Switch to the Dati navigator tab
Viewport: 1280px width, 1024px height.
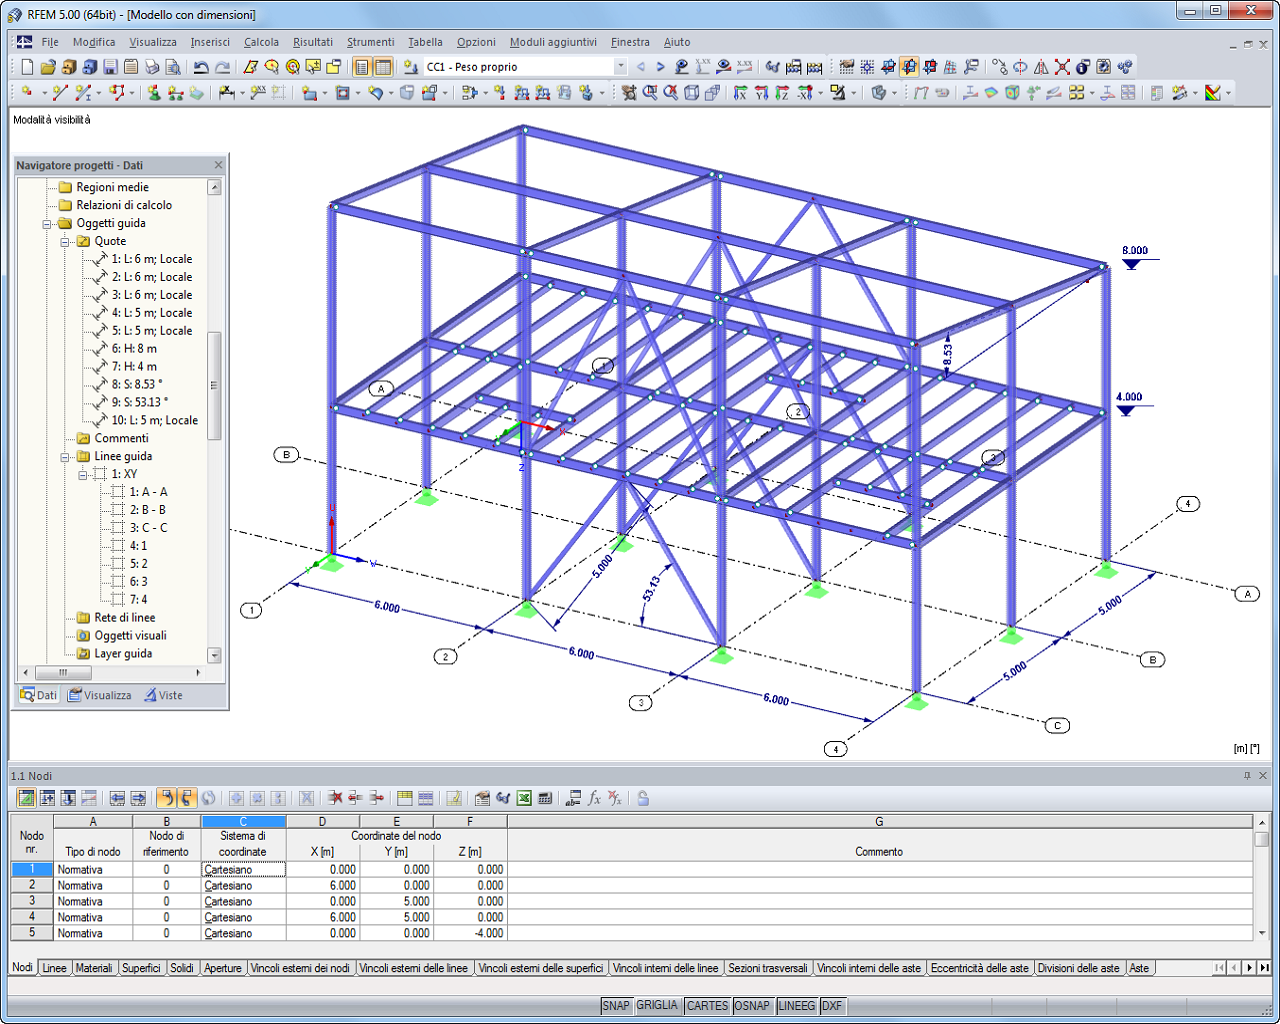(x=39, y=695)
